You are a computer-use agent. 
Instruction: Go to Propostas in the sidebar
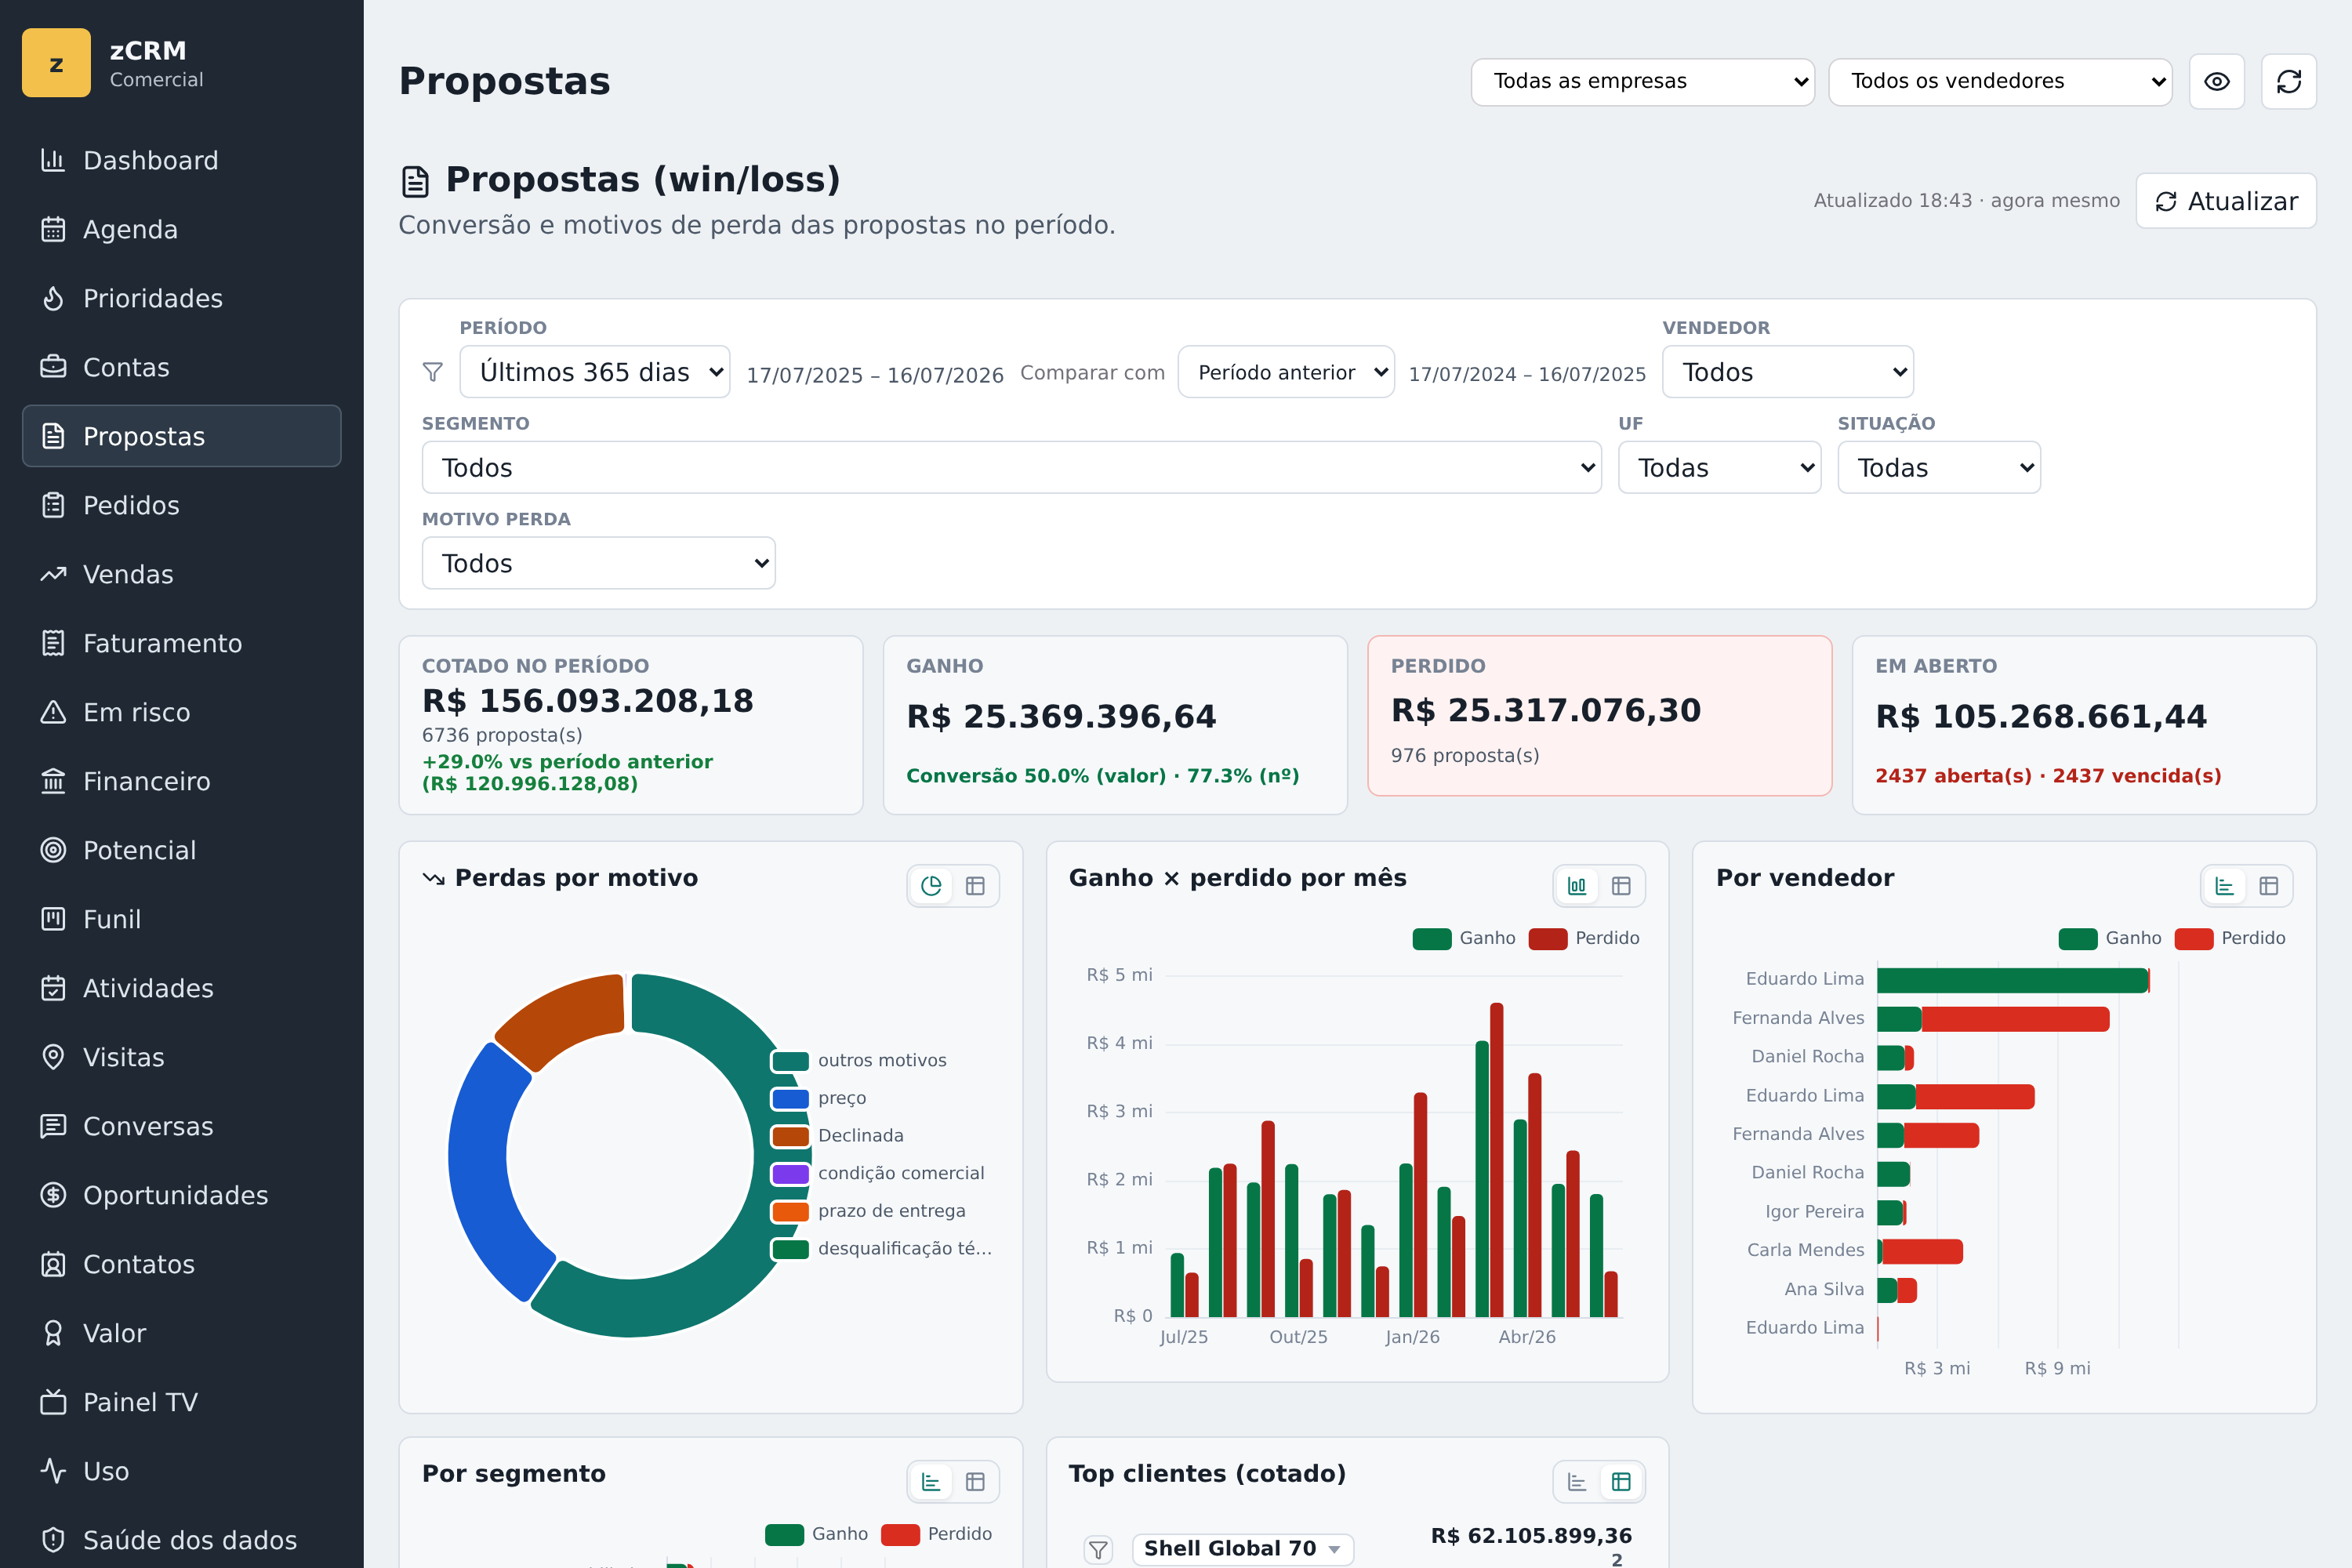click(181, 436)
